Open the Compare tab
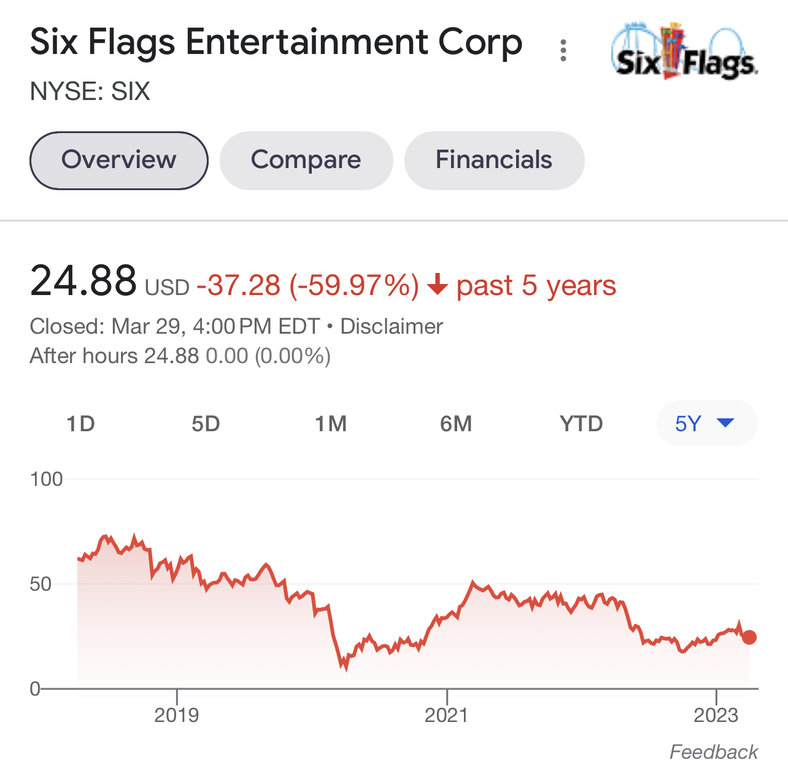 pyautogui.click(x=305, y=160)
